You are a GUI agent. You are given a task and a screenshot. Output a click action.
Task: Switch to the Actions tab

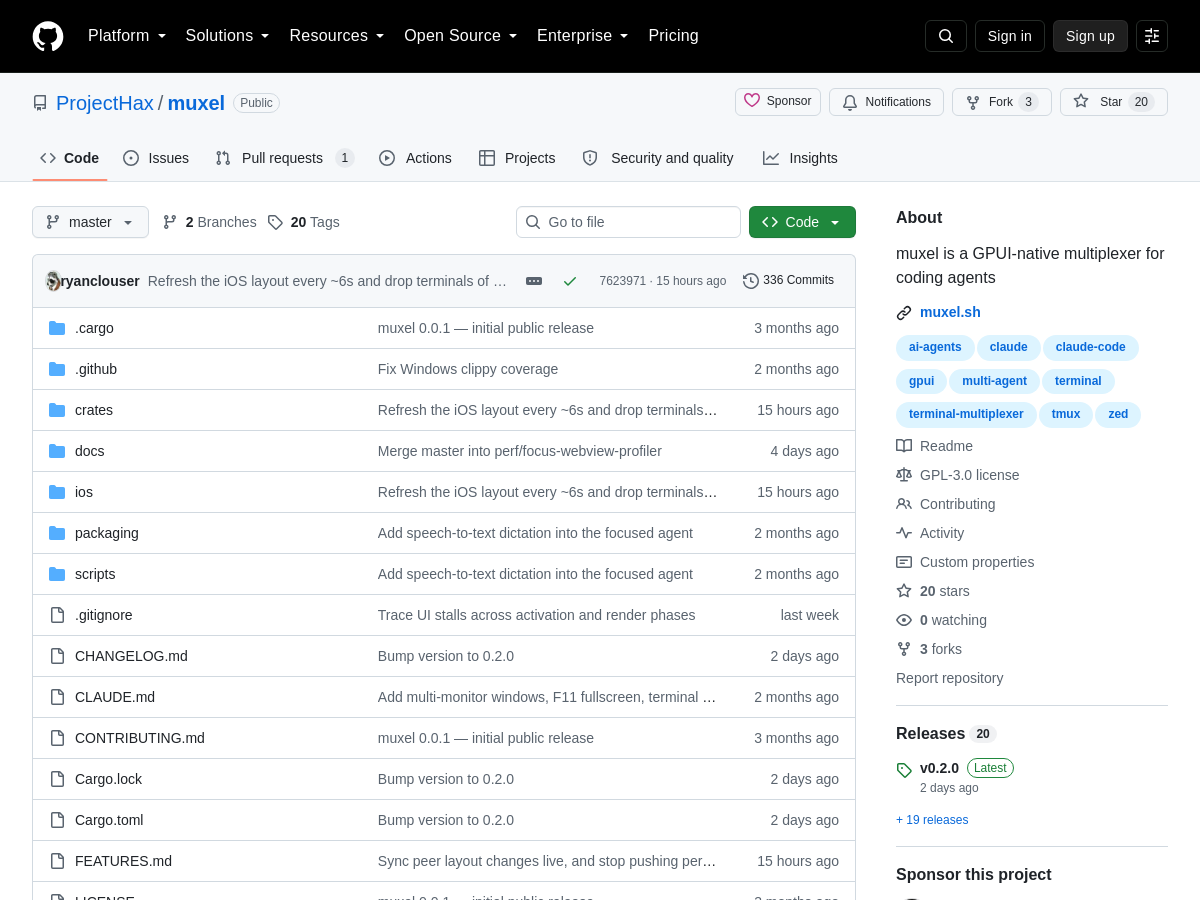pos(415,158)
